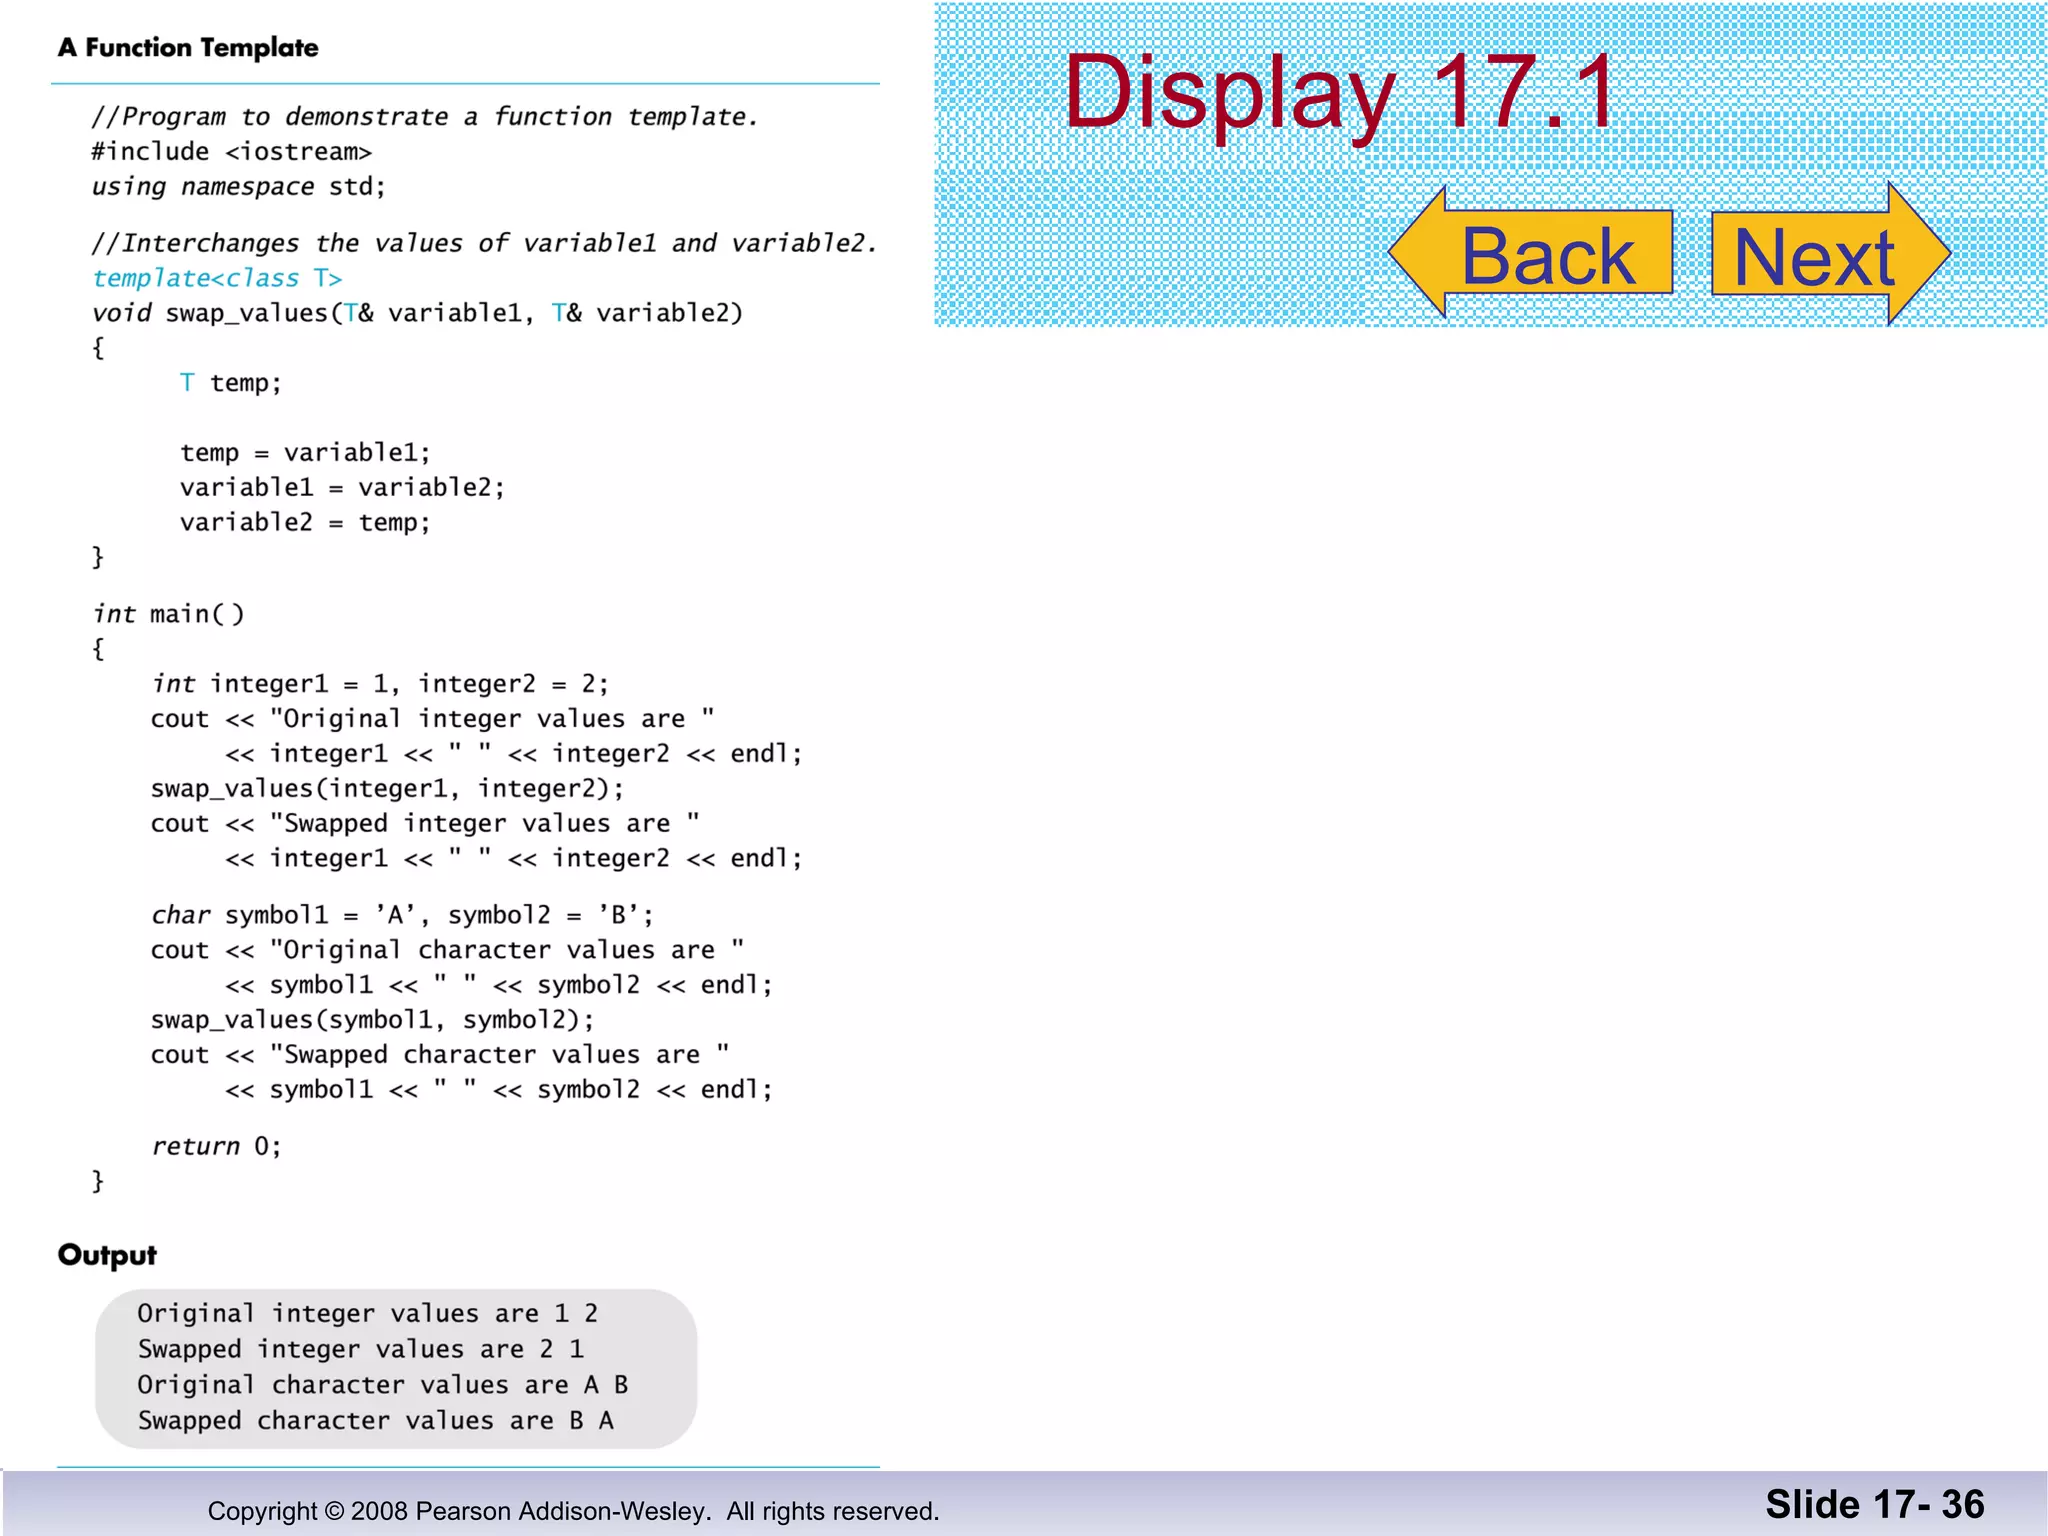Click the 'A Function Template' heading
The height and width of the screenshot is (1536, 2048).
click(x=188, y=47)
